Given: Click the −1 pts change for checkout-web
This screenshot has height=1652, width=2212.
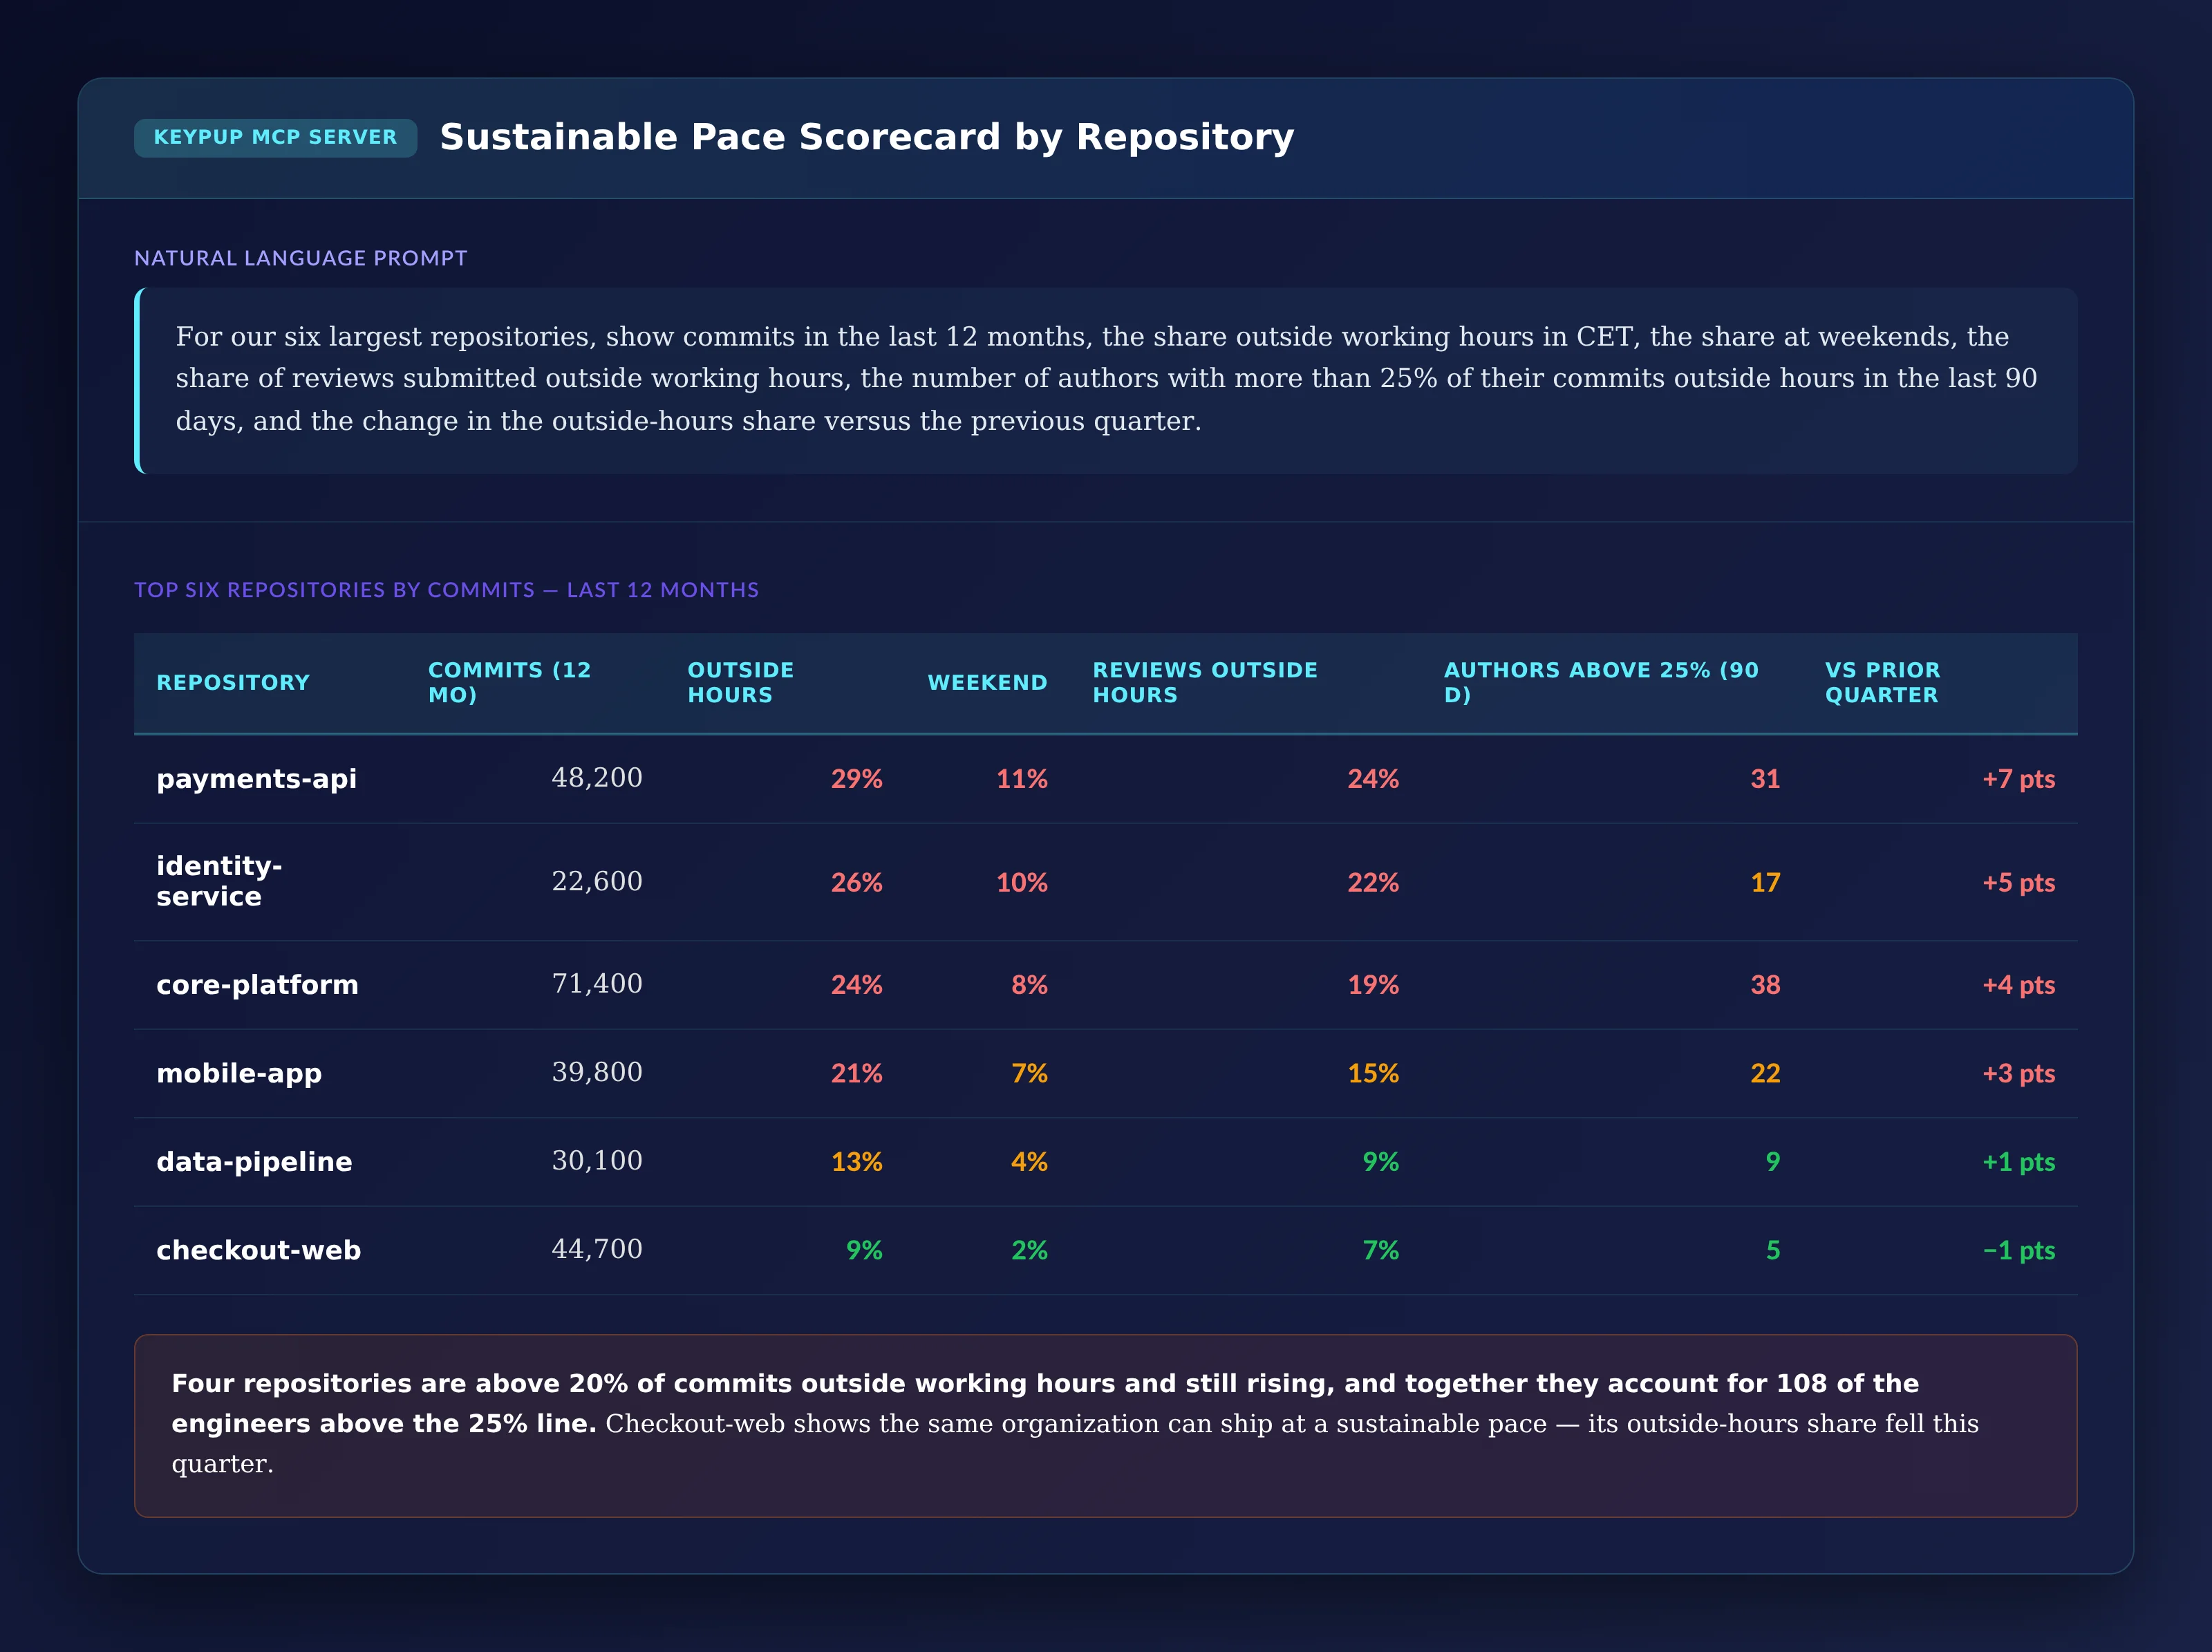Looking at the screenshot, I should pos(2018,1250).
